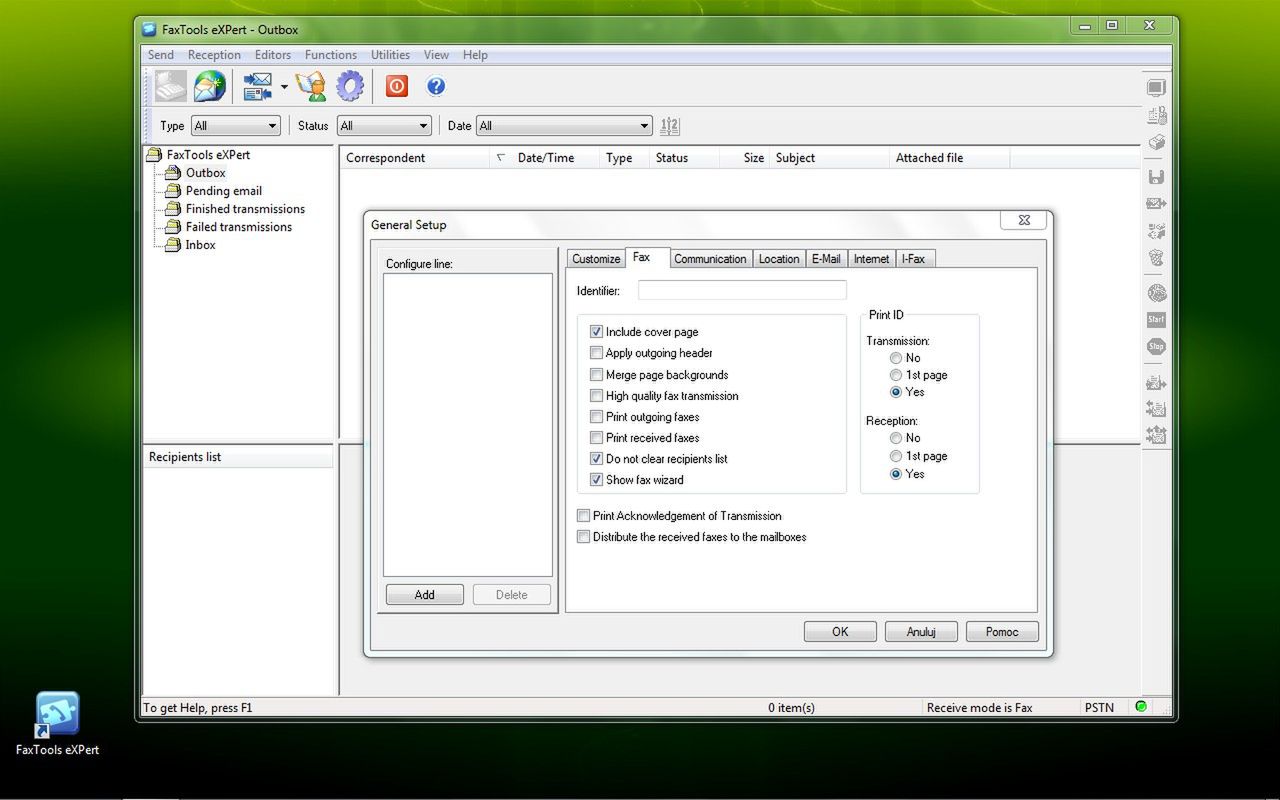Open the Functions menu

pos(331,55)
